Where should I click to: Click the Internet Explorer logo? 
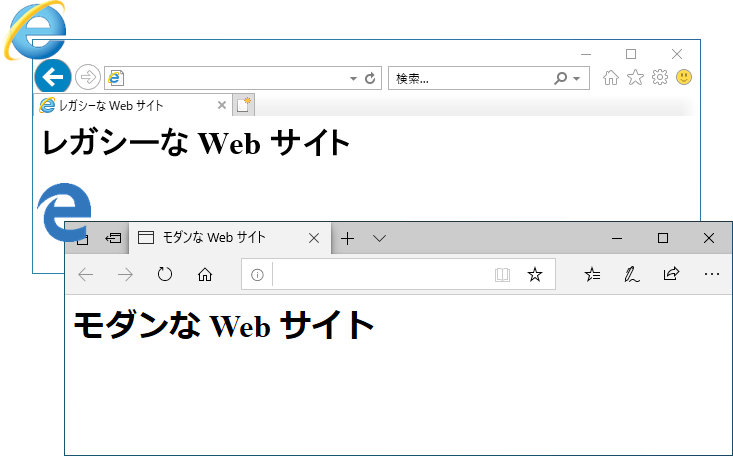click(x=35, y=30)
